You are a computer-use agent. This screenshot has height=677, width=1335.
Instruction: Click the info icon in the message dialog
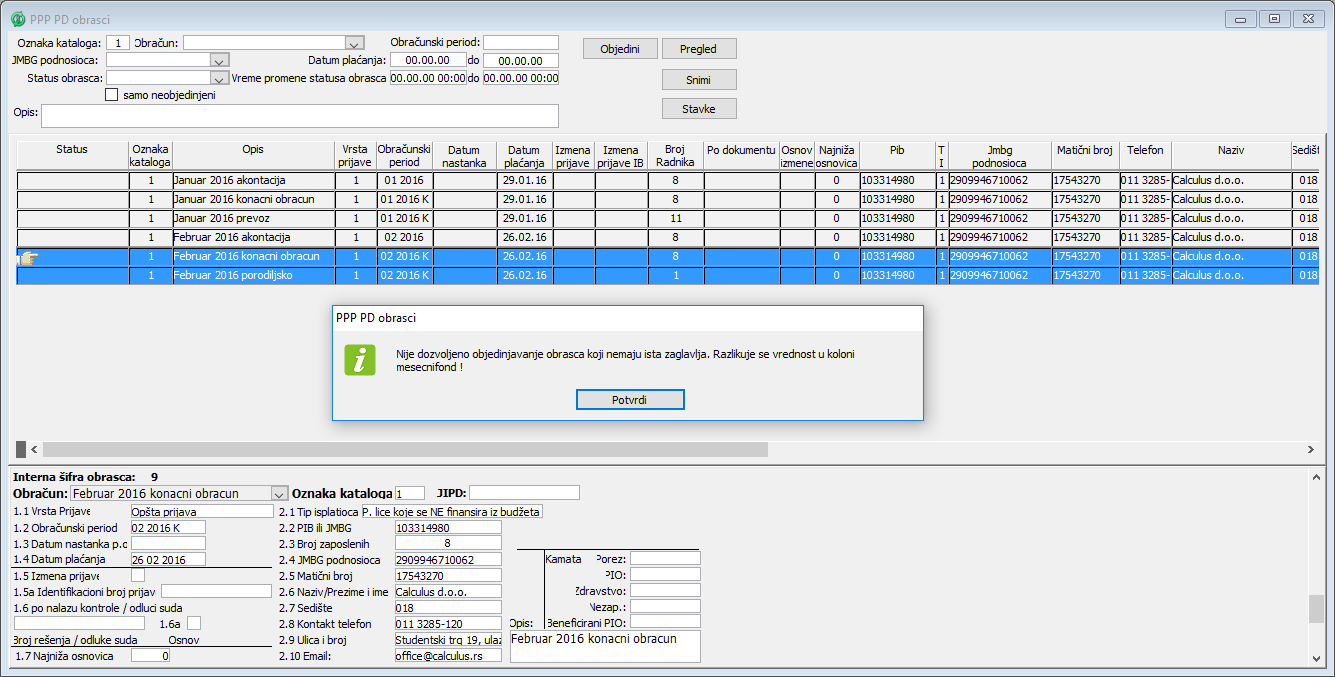coord(360,360)
